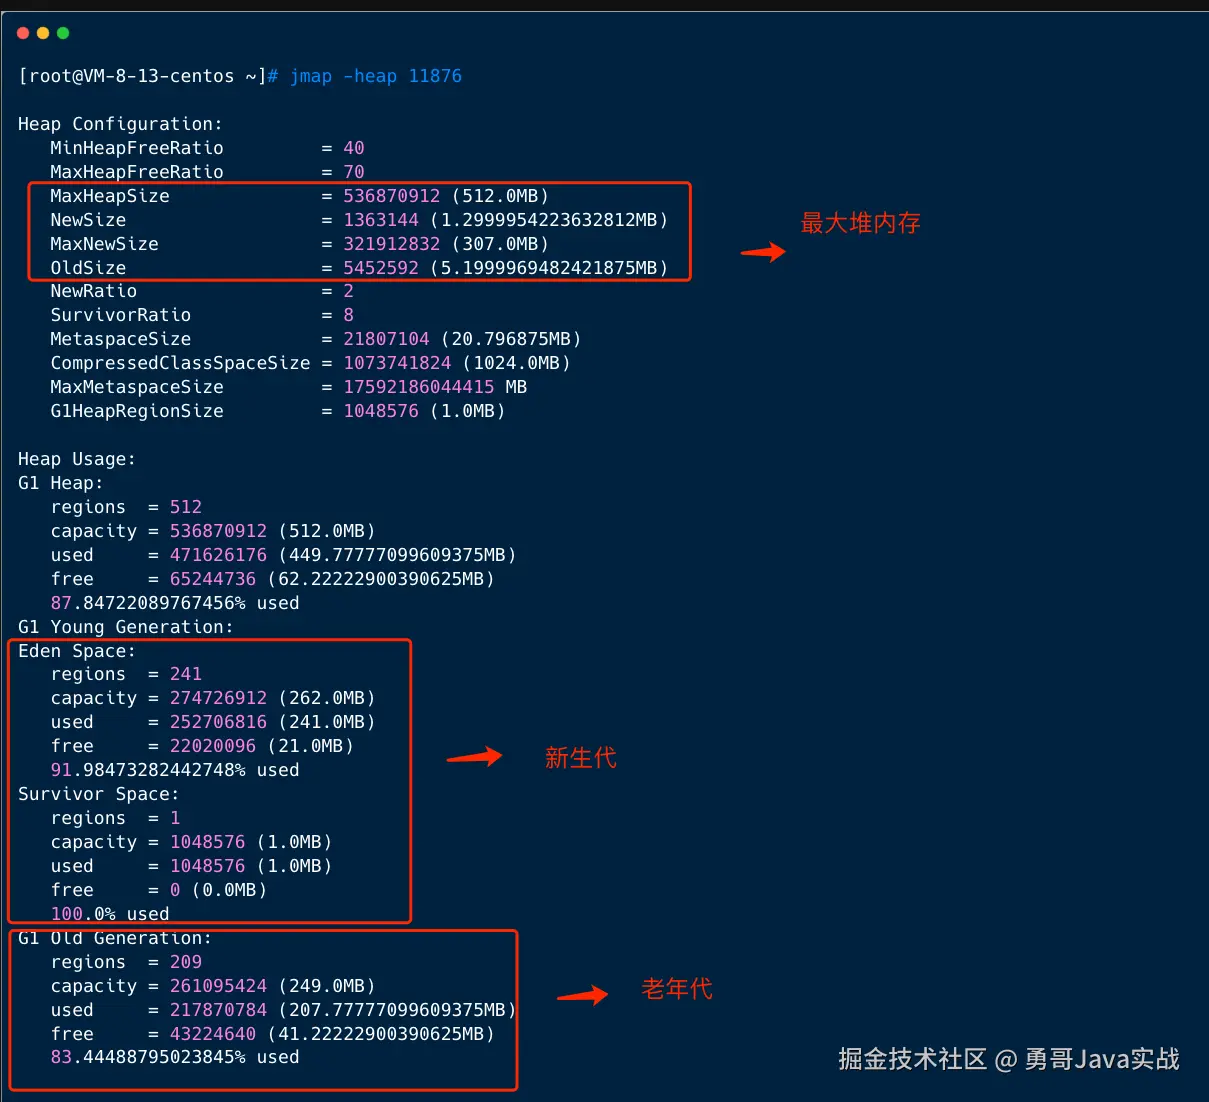This screenshot has width=1209, height=1102.
Task: Click the jmap -heap 11876 command text
Action: (x=376, y=76)
